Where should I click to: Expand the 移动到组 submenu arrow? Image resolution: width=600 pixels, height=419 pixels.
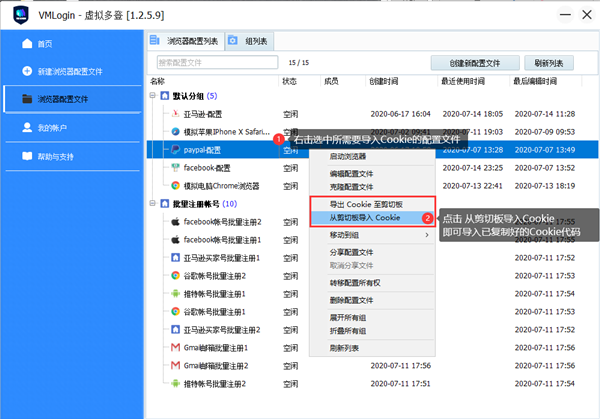[427, 235]
